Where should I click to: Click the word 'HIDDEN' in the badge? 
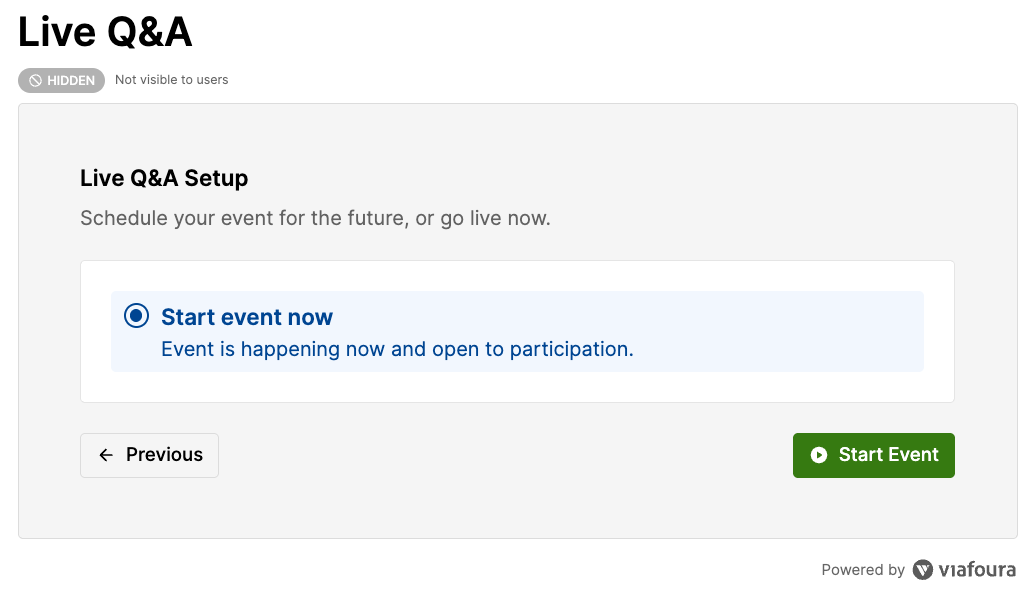pyautogui.click(x=71, y=81)
